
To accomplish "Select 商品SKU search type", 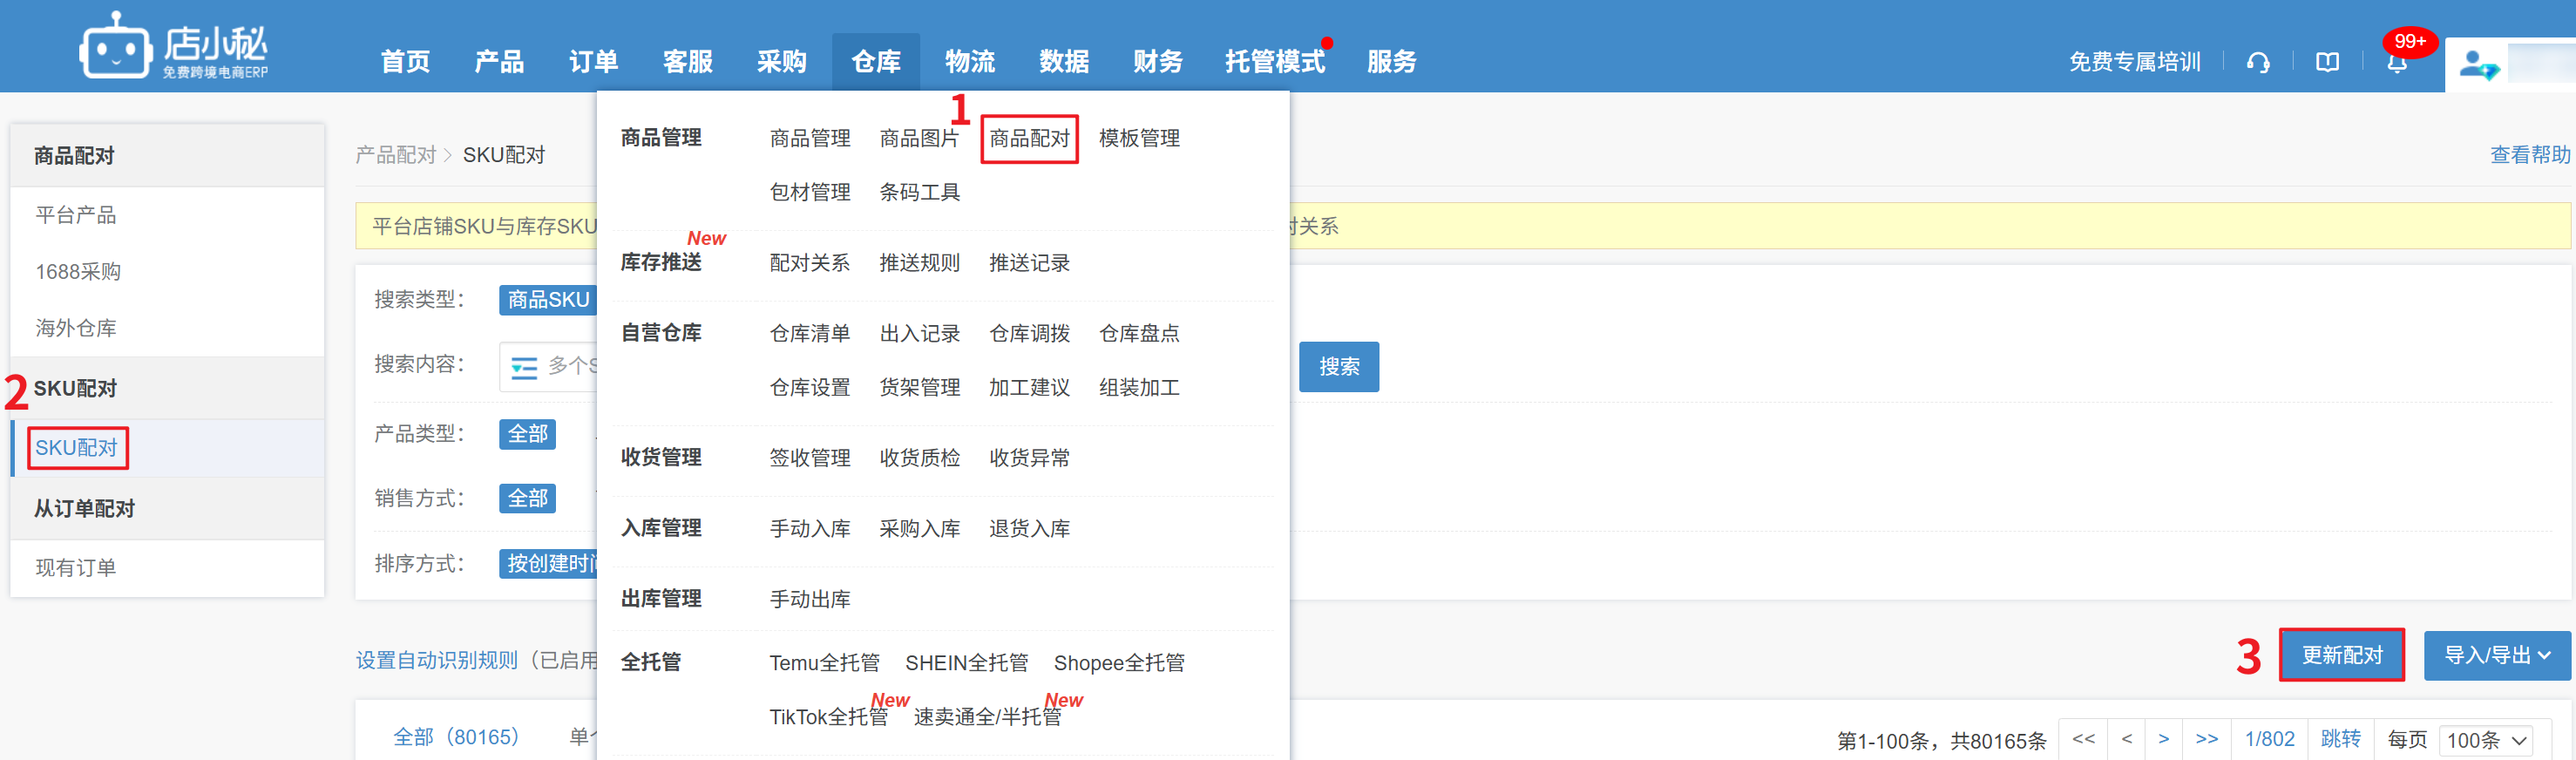I will point(548,300).
